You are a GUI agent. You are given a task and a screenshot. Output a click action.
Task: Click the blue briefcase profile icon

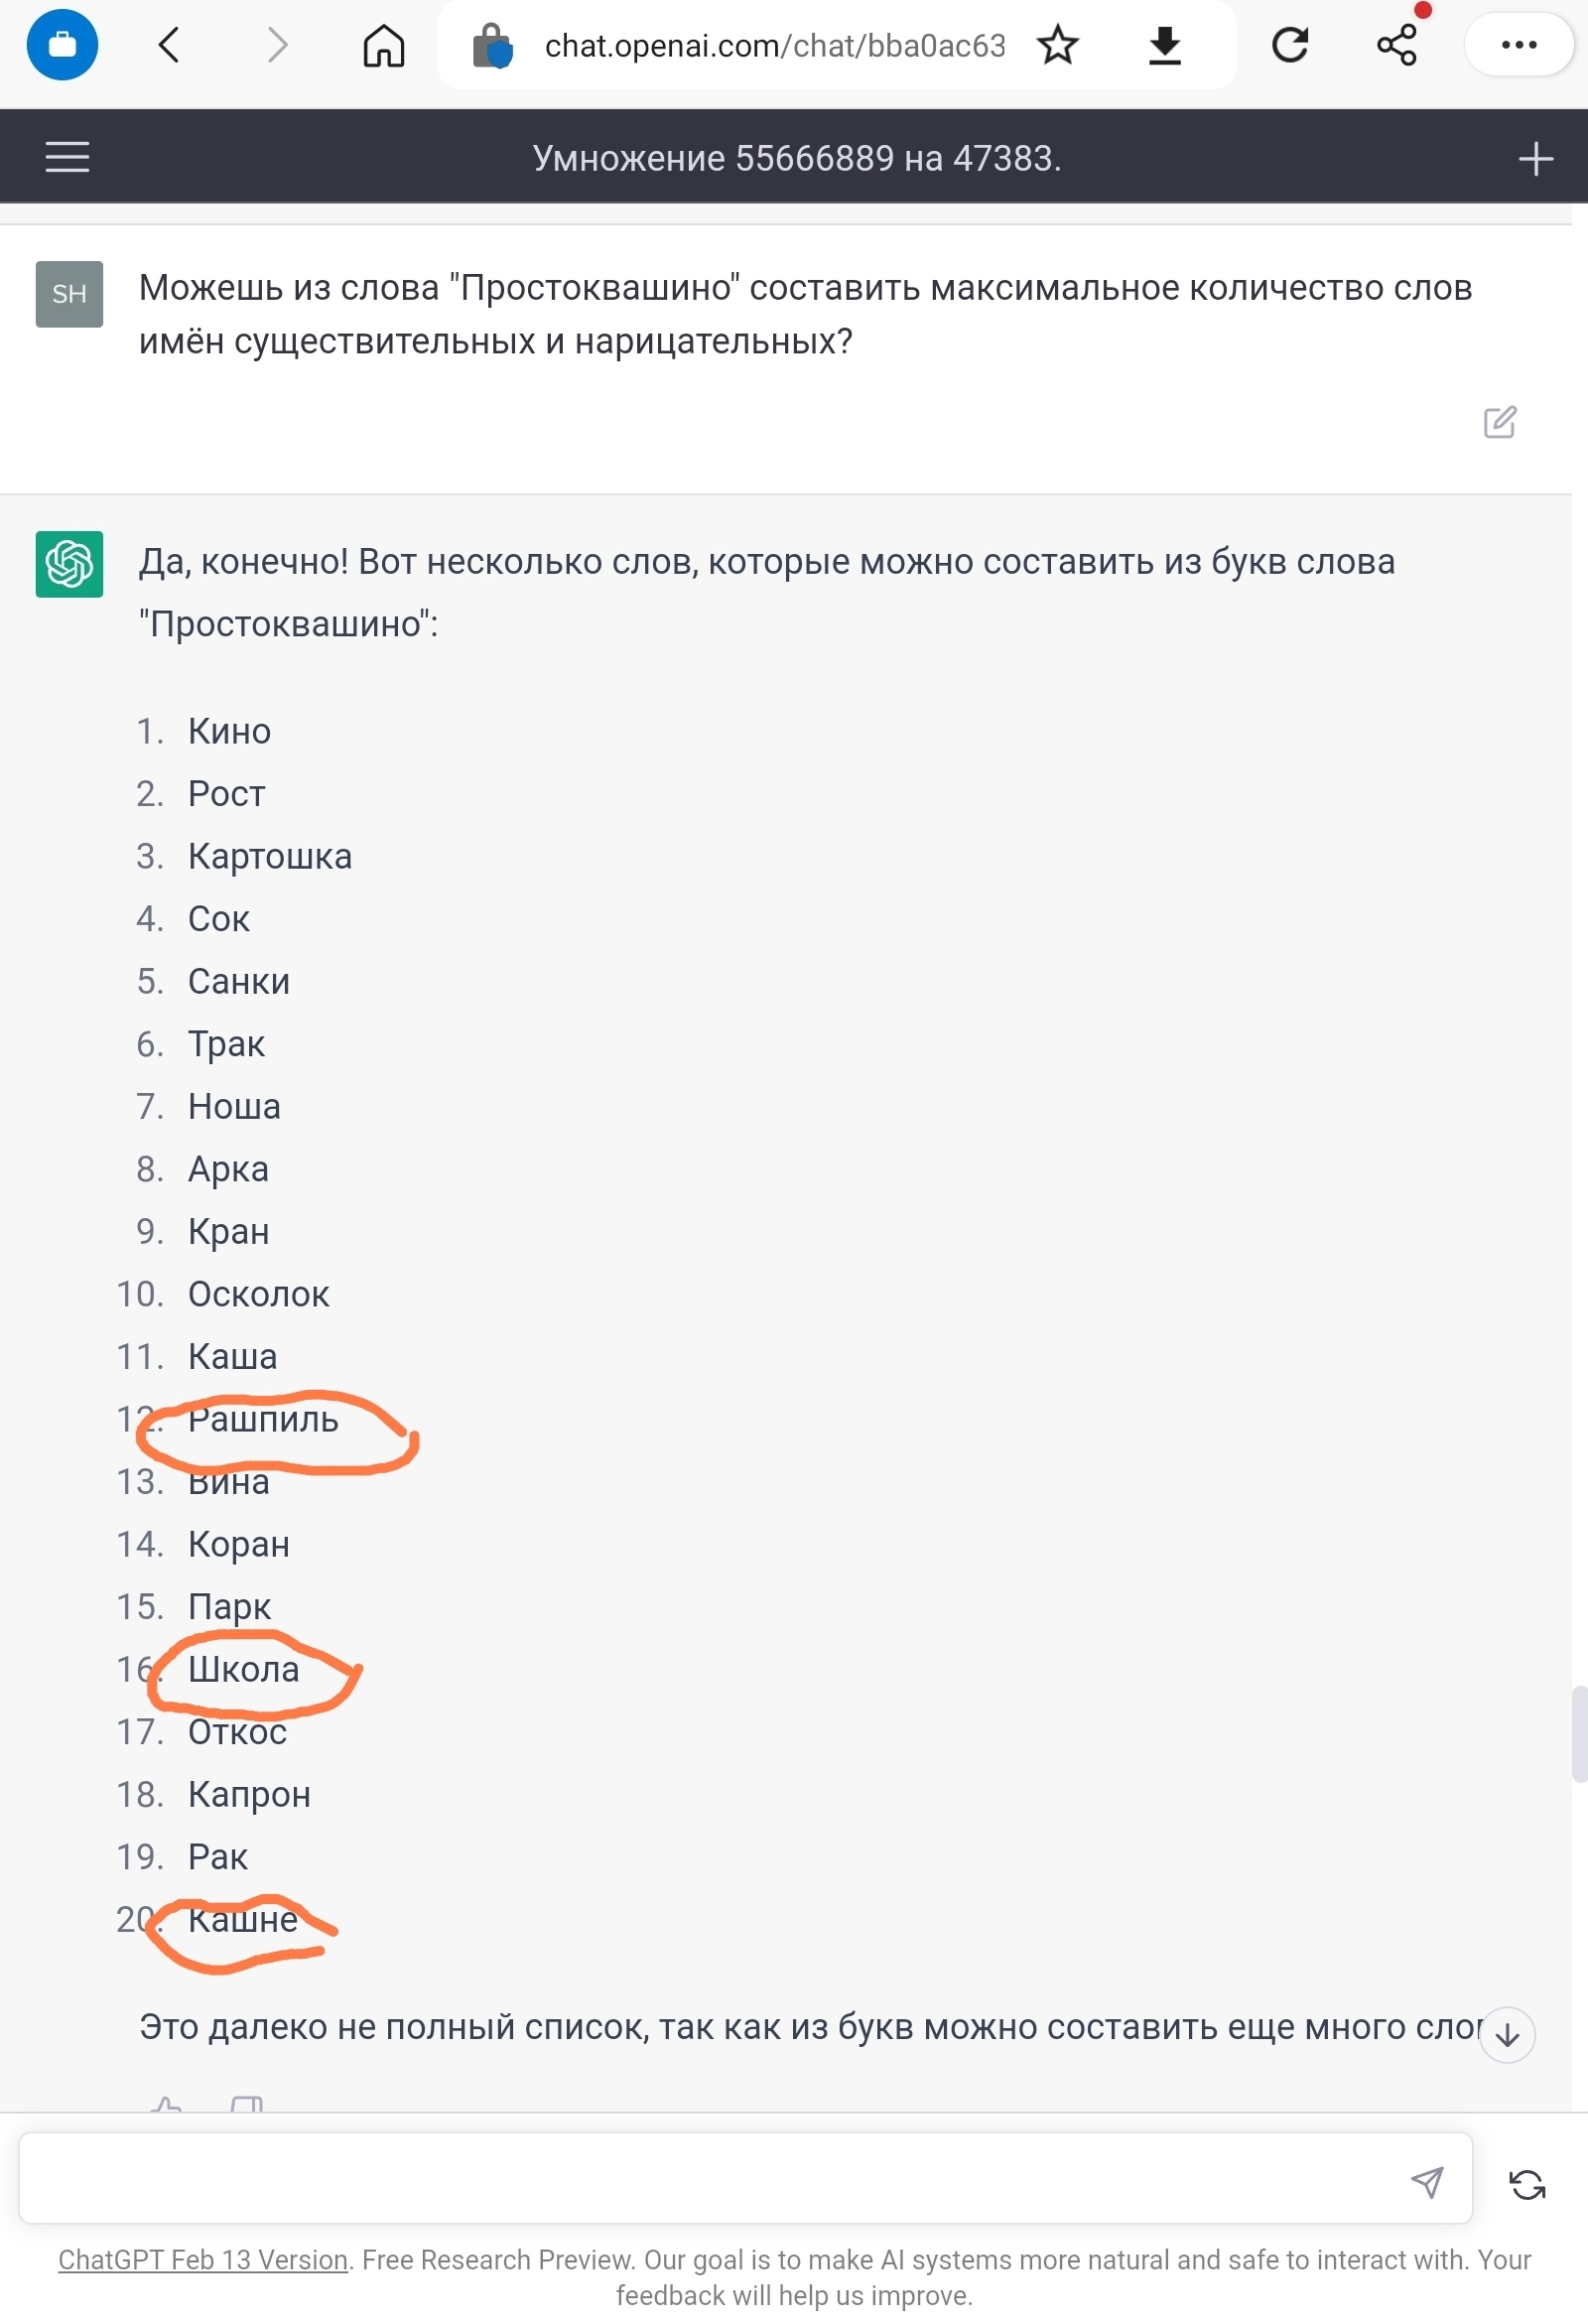click(62, 45)
